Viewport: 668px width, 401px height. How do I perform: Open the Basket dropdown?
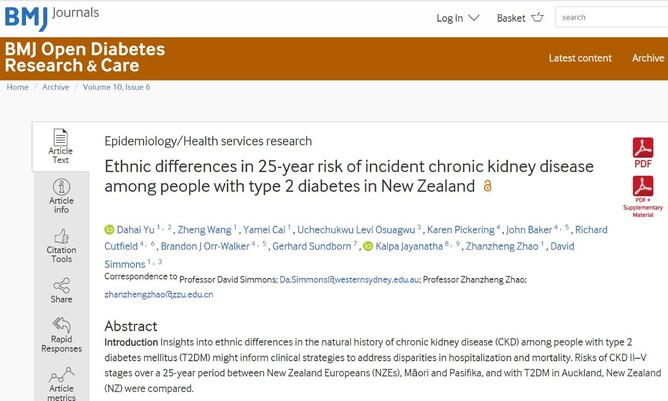pyautogui.click(x=520, y=17)
